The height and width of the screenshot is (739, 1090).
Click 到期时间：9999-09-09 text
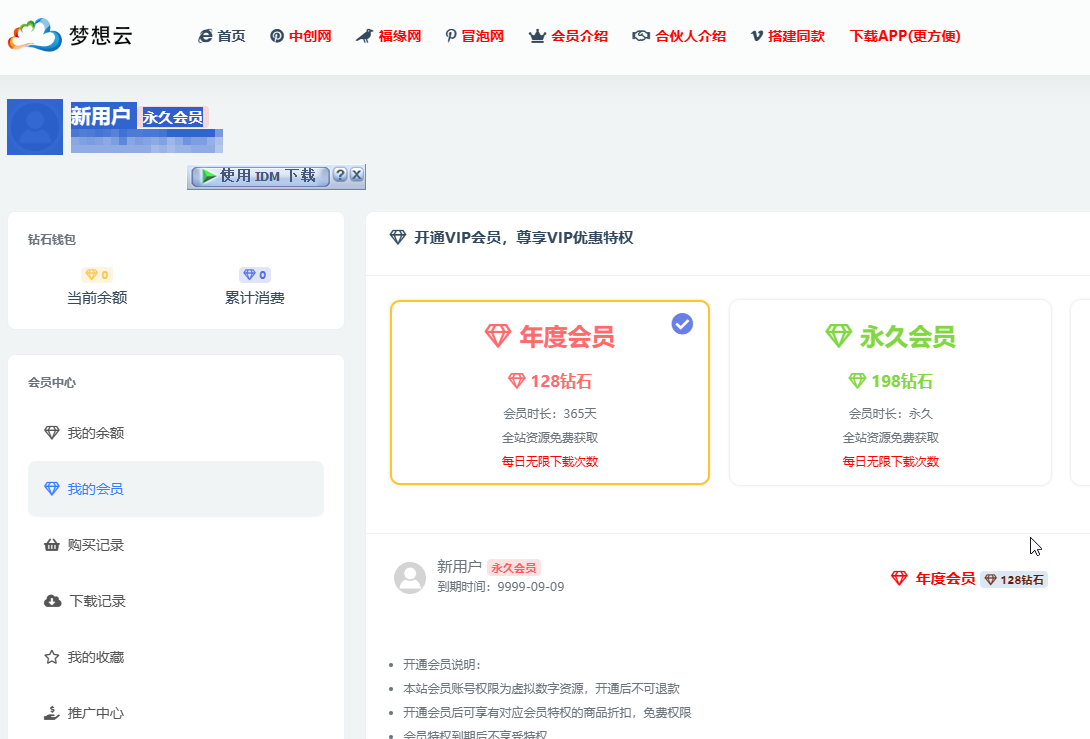(501, 587)
